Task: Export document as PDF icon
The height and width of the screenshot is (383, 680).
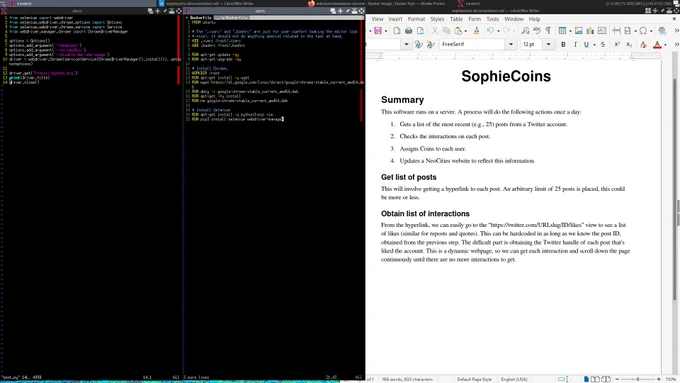Action: [397, 30]
